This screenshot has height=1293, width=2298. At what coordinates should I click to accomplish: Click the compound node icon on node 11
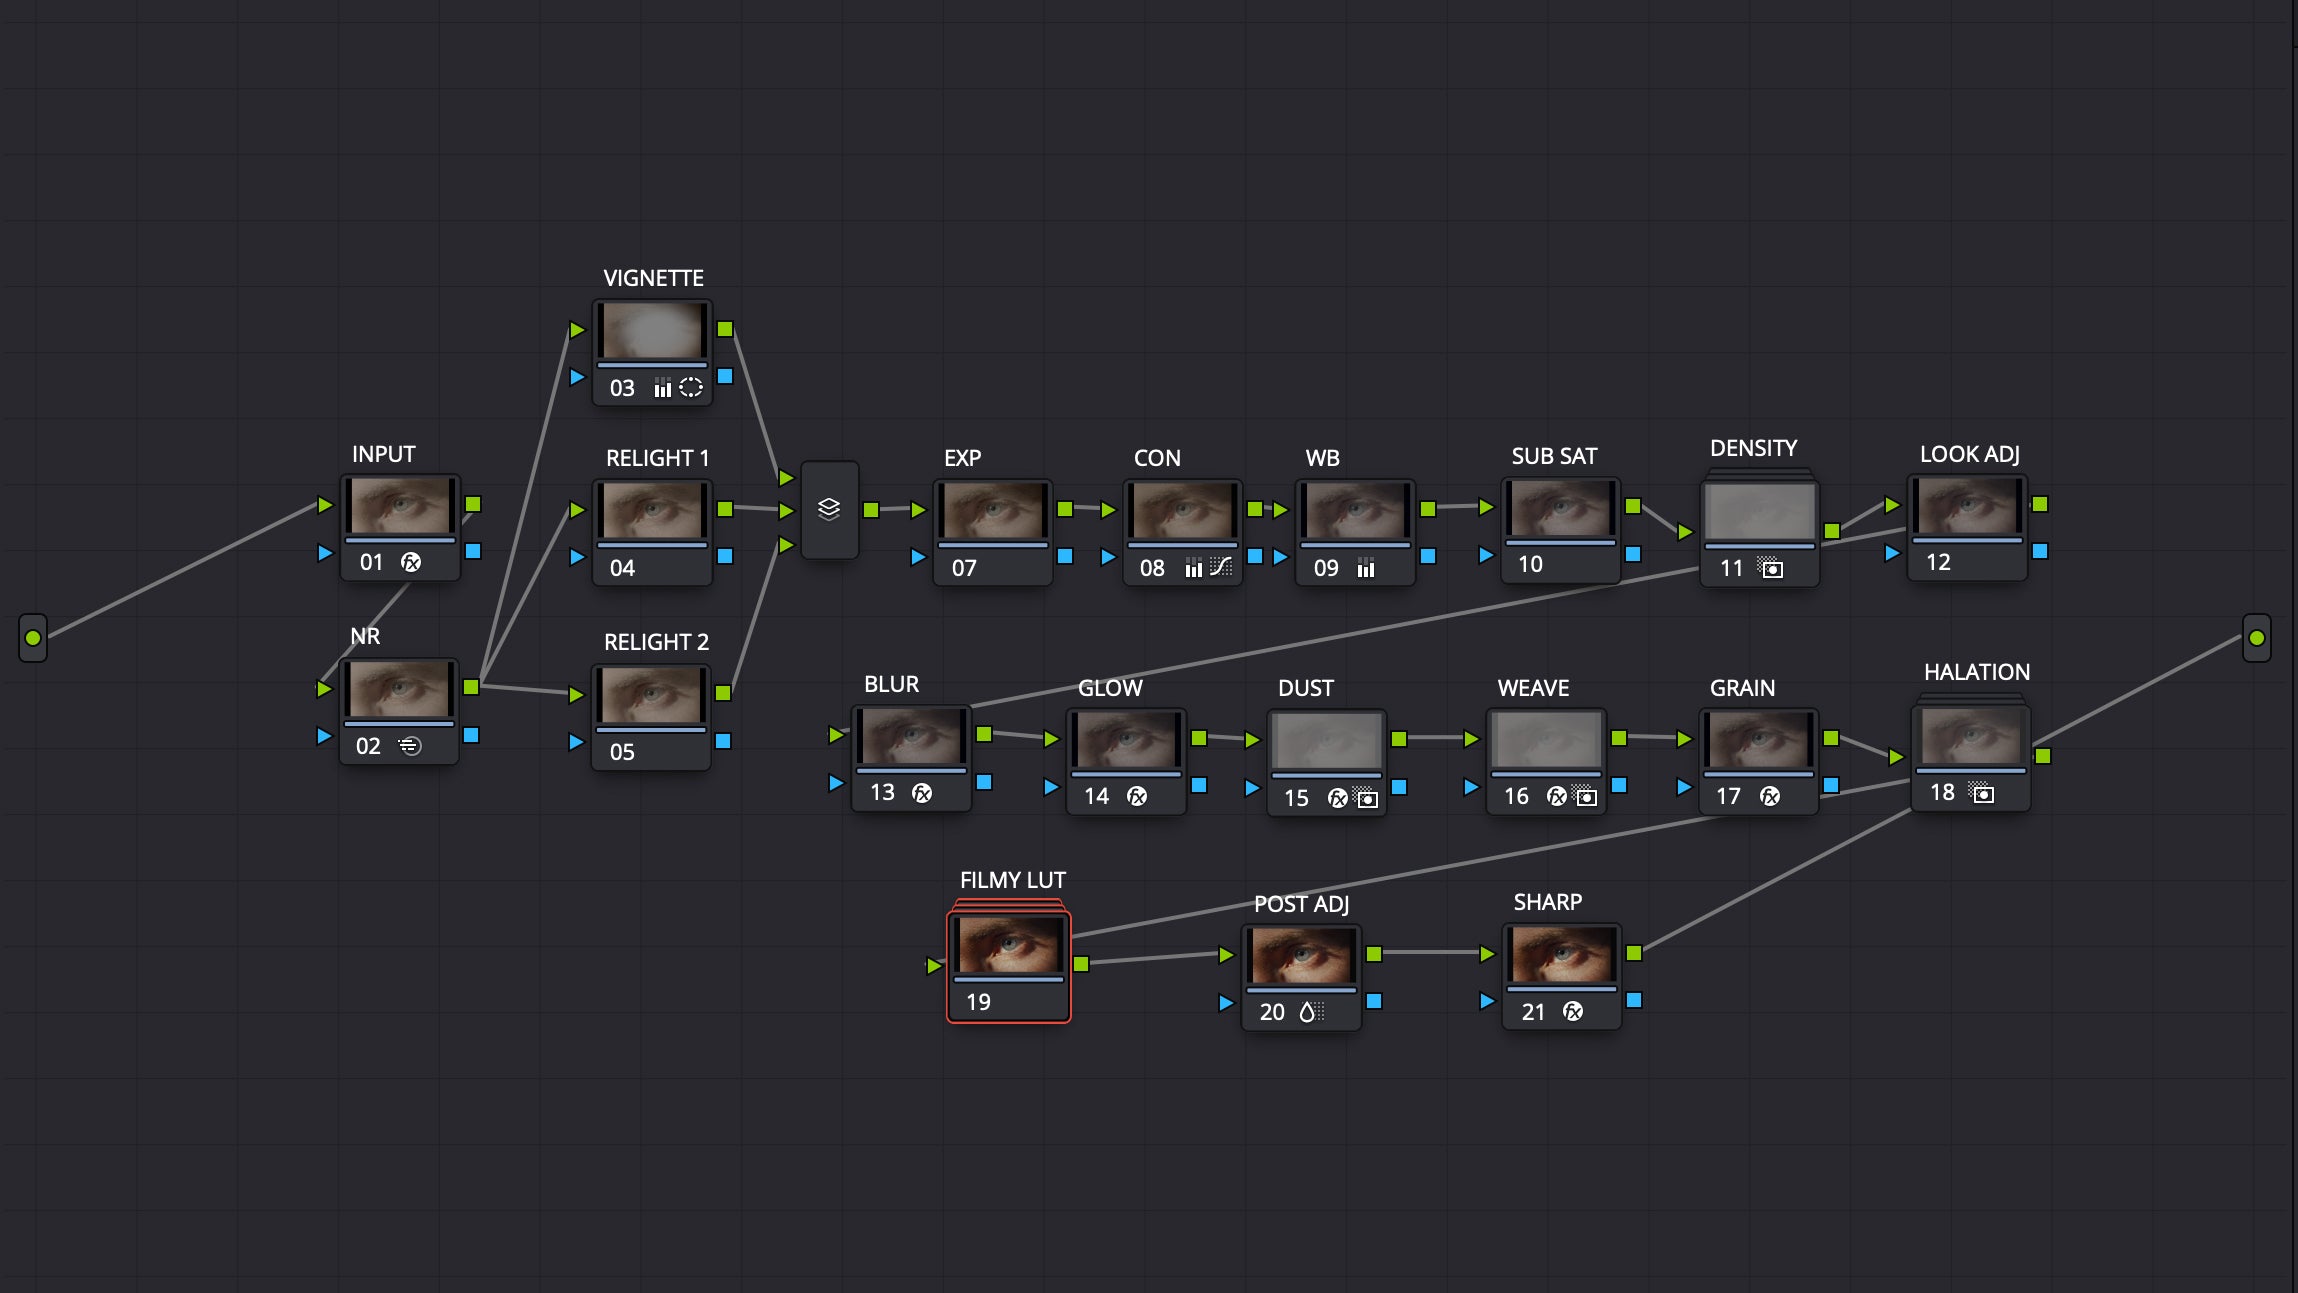coord(1771,568)
